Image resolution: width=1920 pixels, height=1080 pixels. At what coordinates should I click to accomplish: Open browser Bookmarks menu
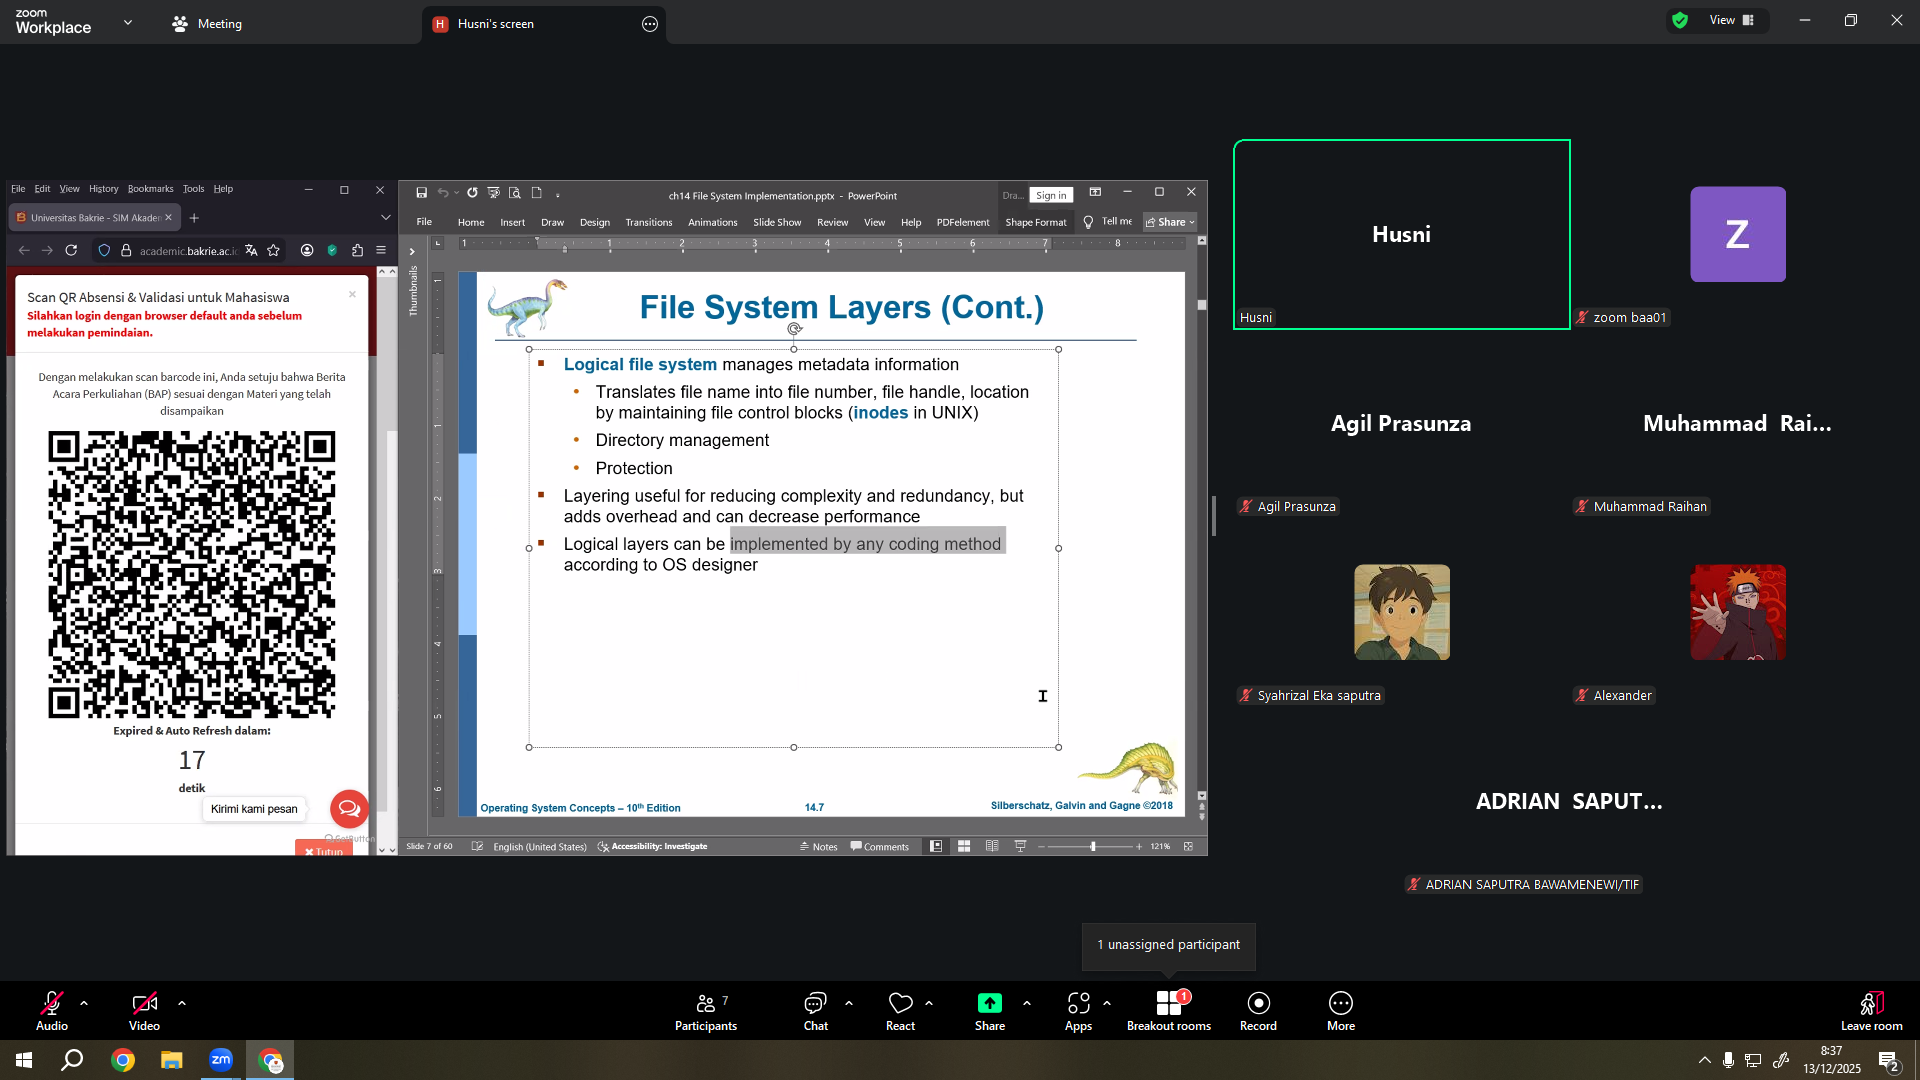pos(151,189)
